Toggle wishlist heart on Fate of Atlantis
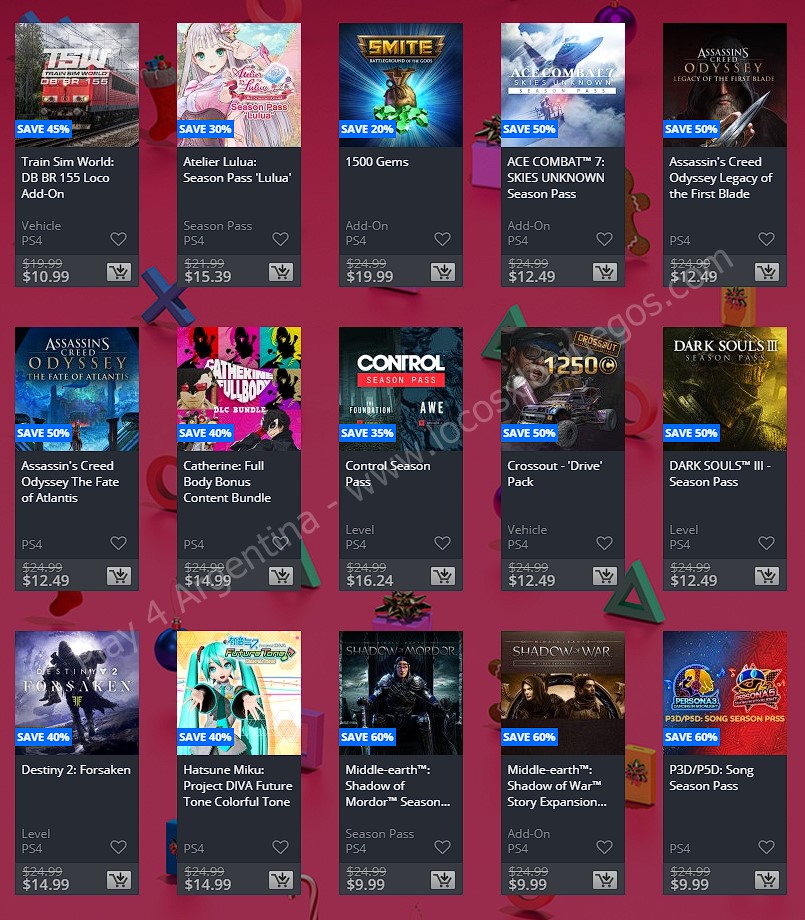 coord(119,543)
